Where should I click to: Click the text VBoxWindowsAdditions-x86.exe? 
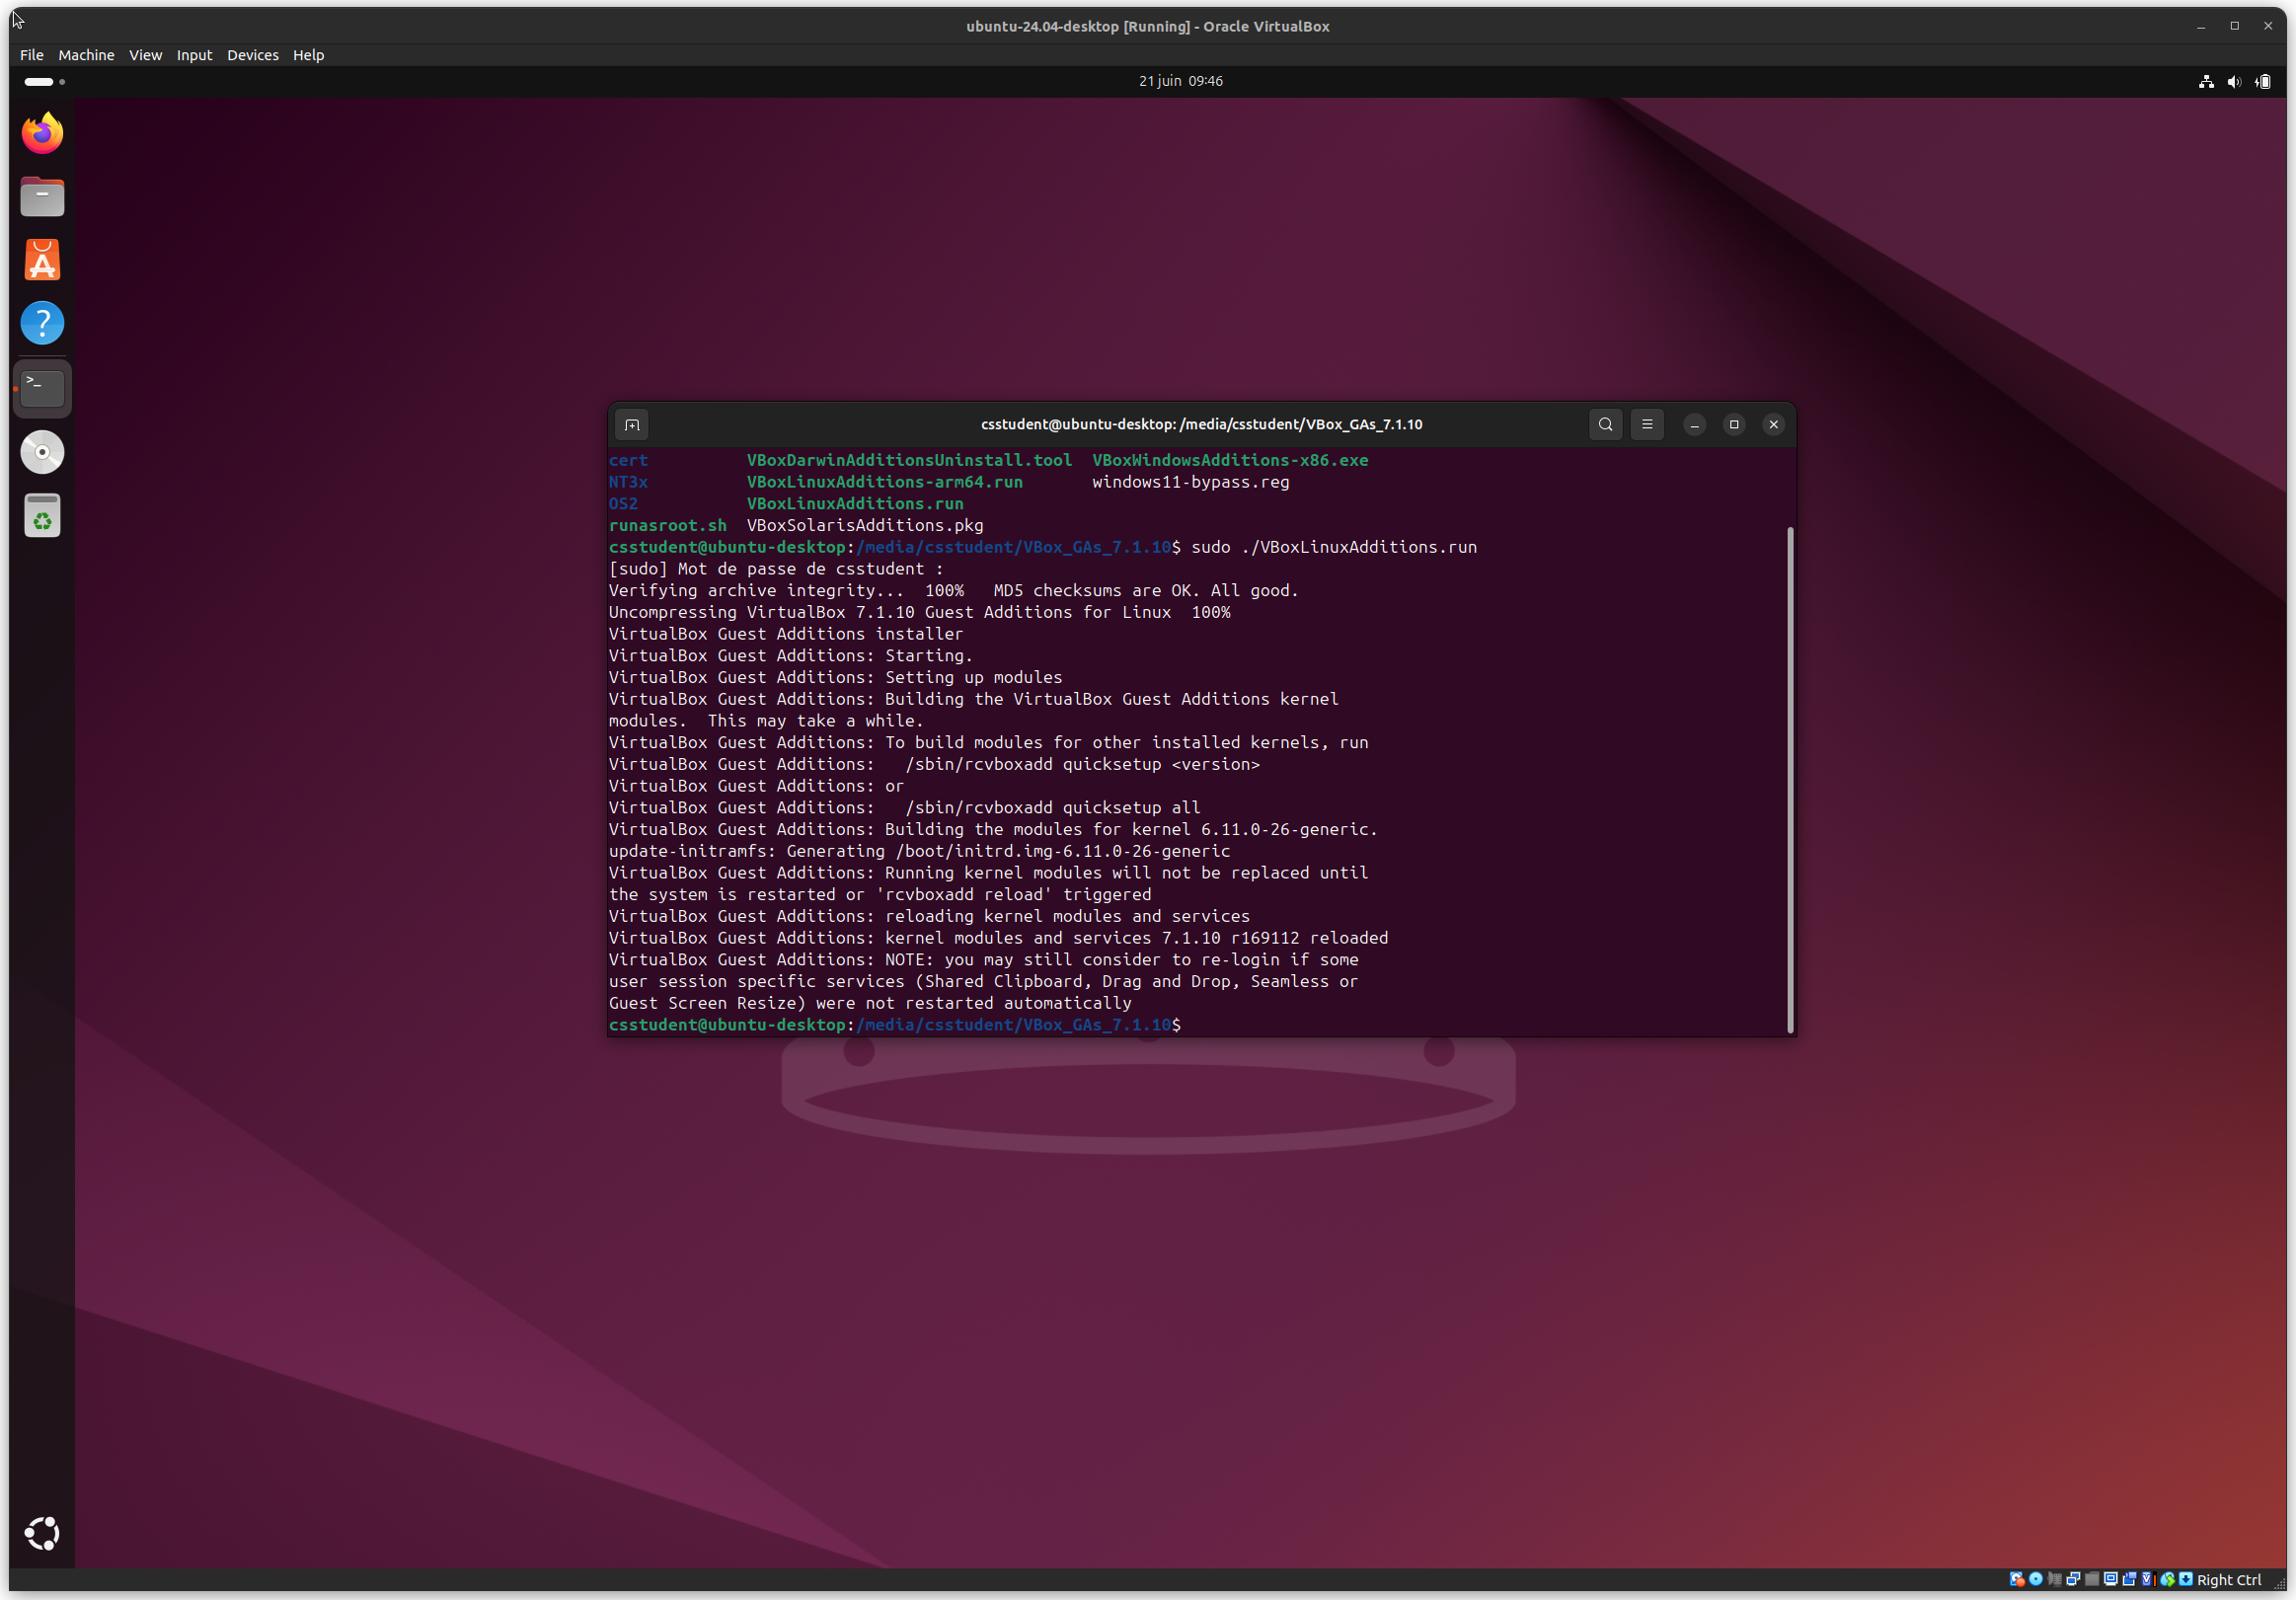point(1230,460)
